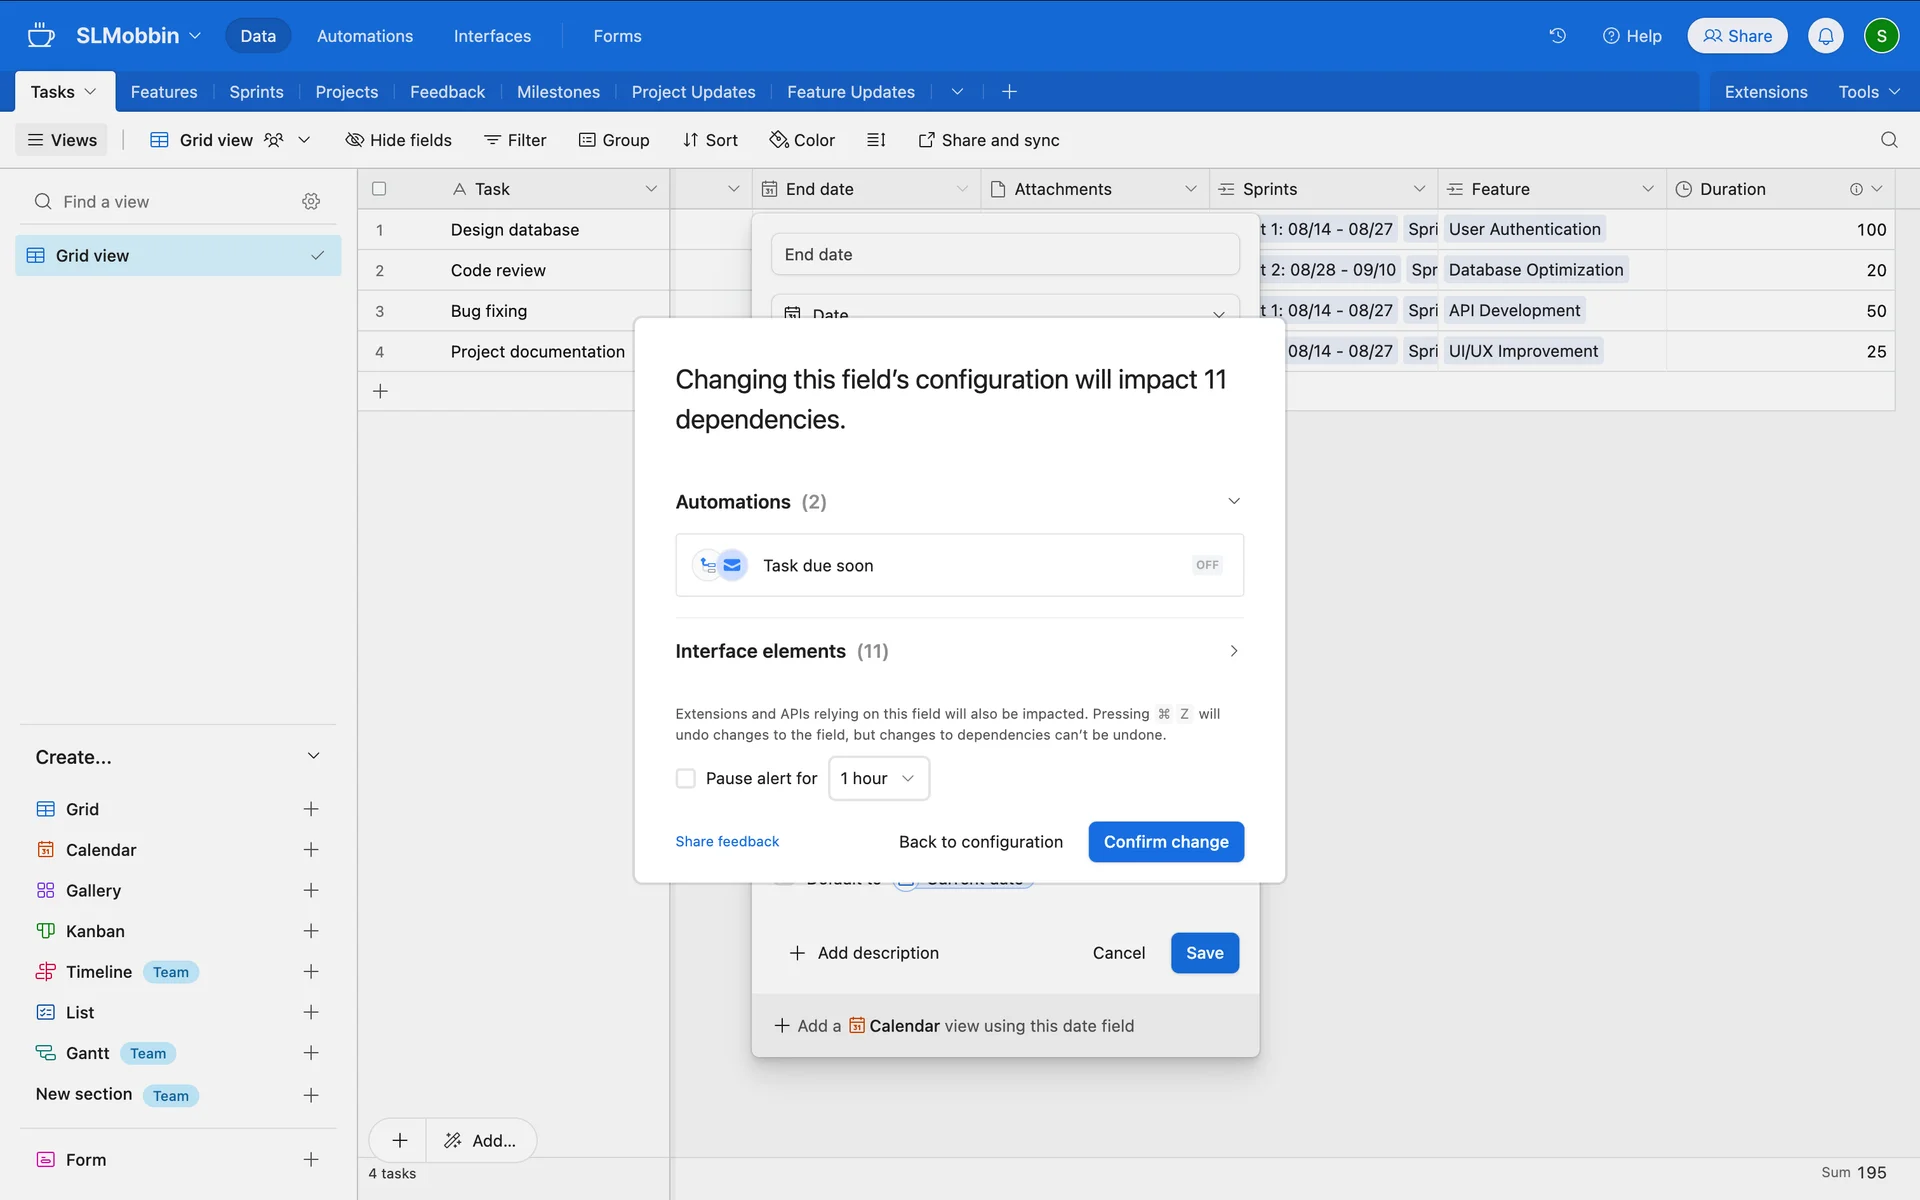Open base history clock icon
This screenshot has width=1920, height=1200.
1557,36
